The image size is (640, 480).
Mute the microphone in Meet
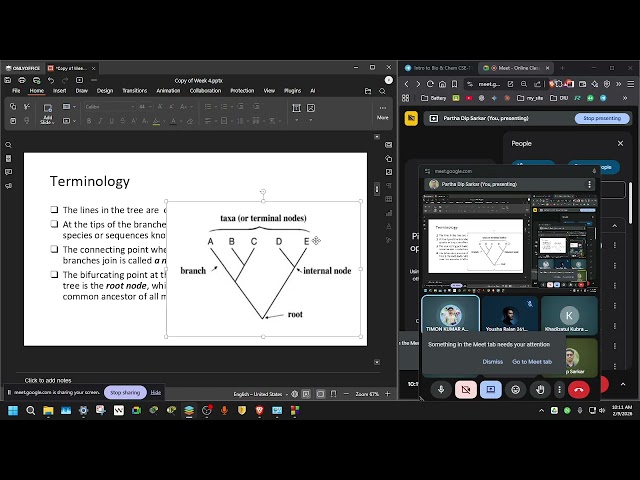click(441, 390)
